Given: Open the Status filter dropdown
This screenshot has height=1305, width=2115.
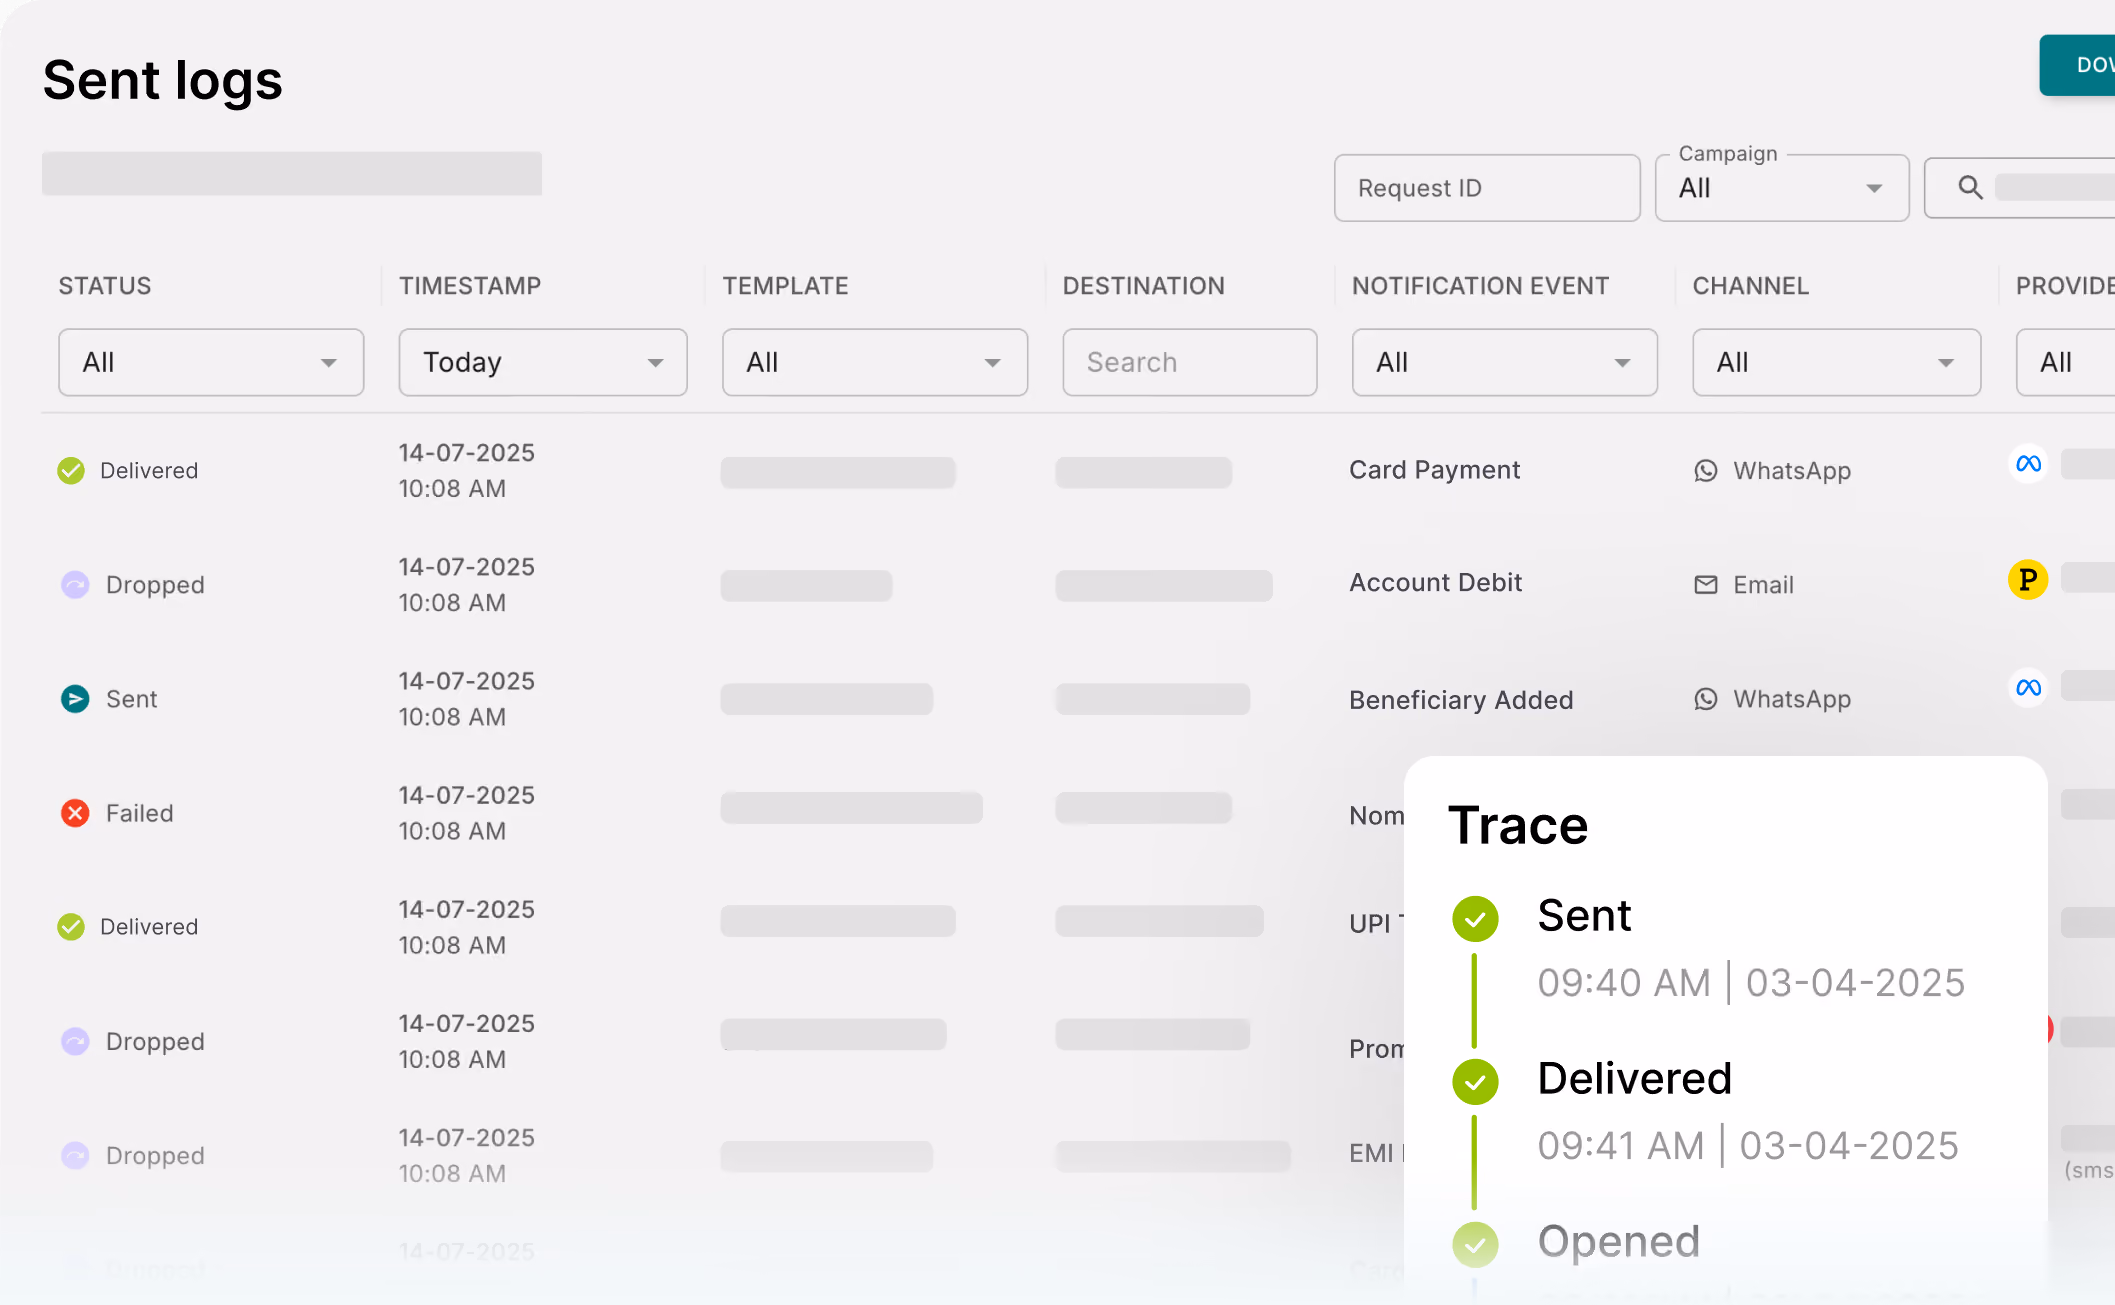Looking at the screenshot, I should [211, 362].
